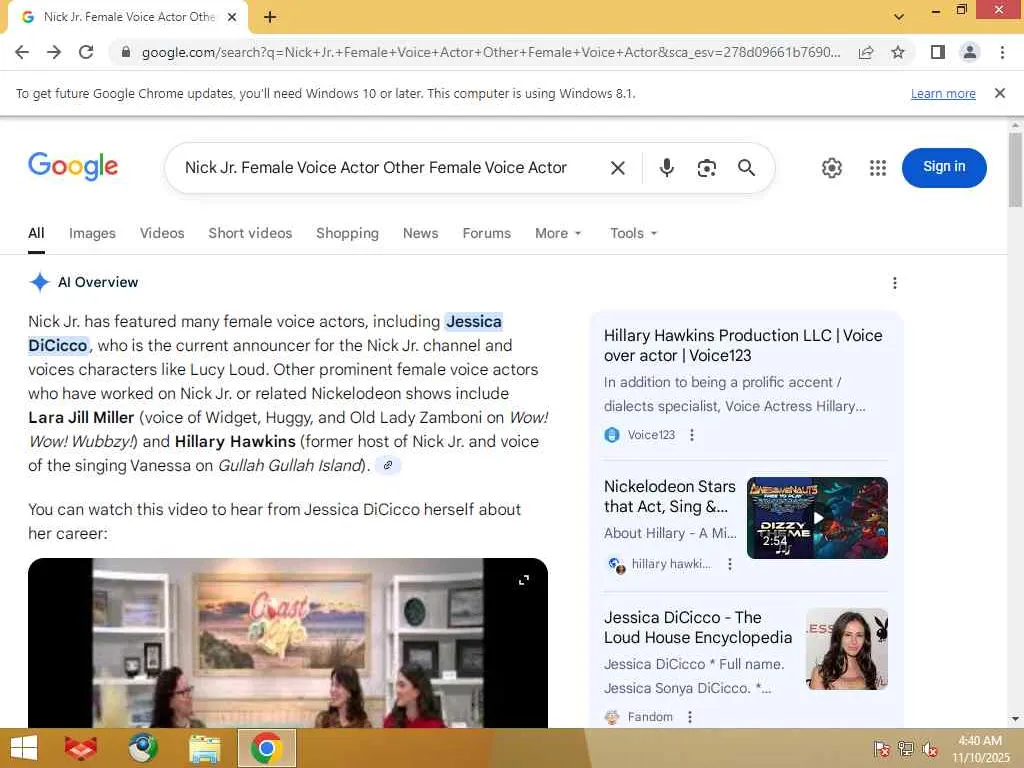
Task: Open Hillary Hawkins Production LLC Voice123 result
Action: click(743, 345)
